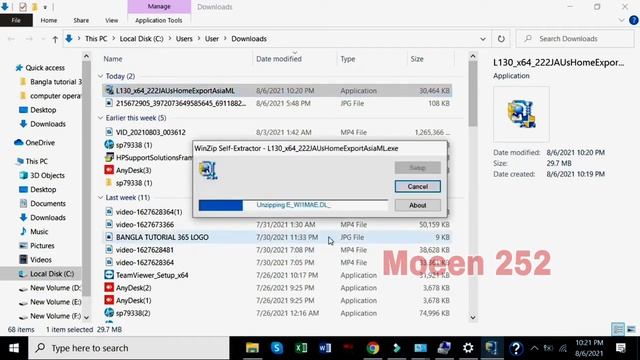Click the HPSupportSolutionsFramework file icon
The image size is (640, 360).
[109, 157]
